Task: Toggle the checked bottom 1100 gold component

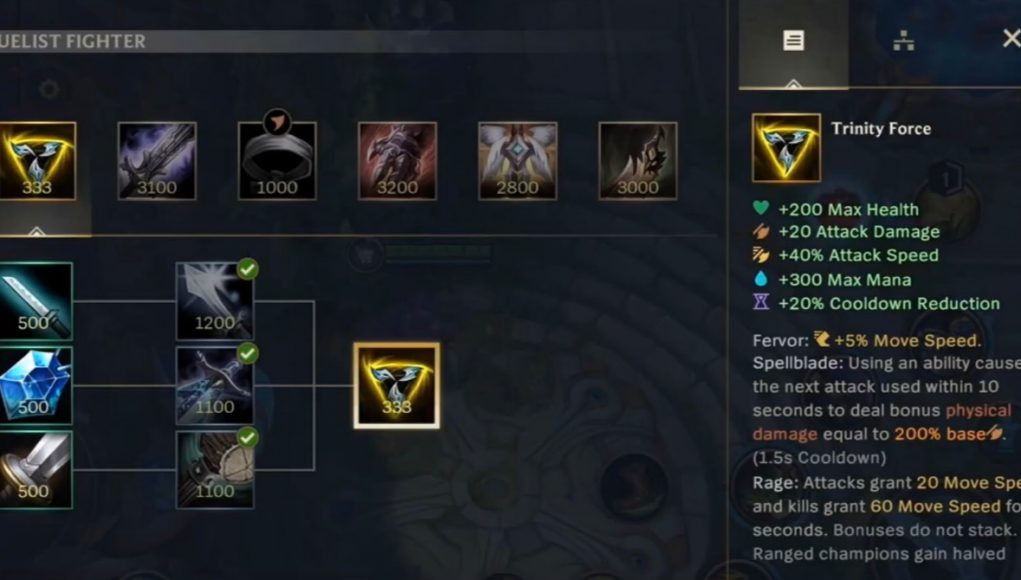Action: 215,469
